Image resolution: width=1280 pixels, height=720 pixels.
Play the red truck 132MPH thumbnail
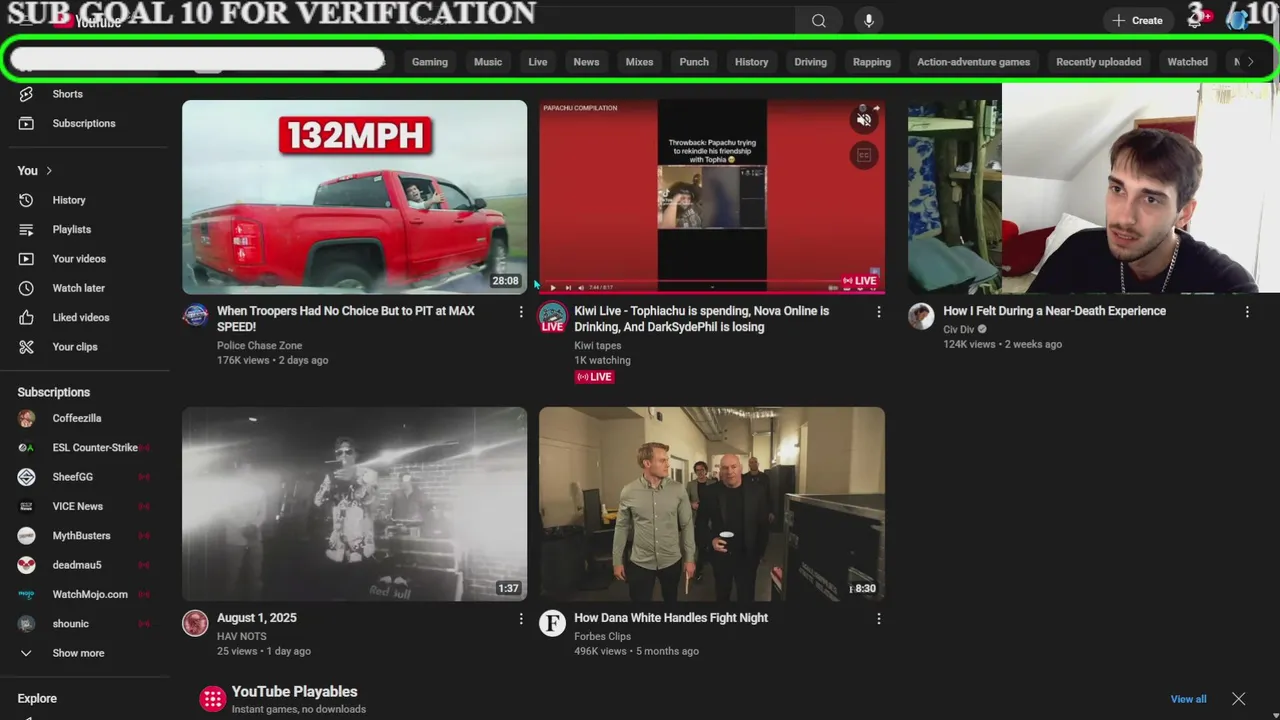tap(354, 197)
